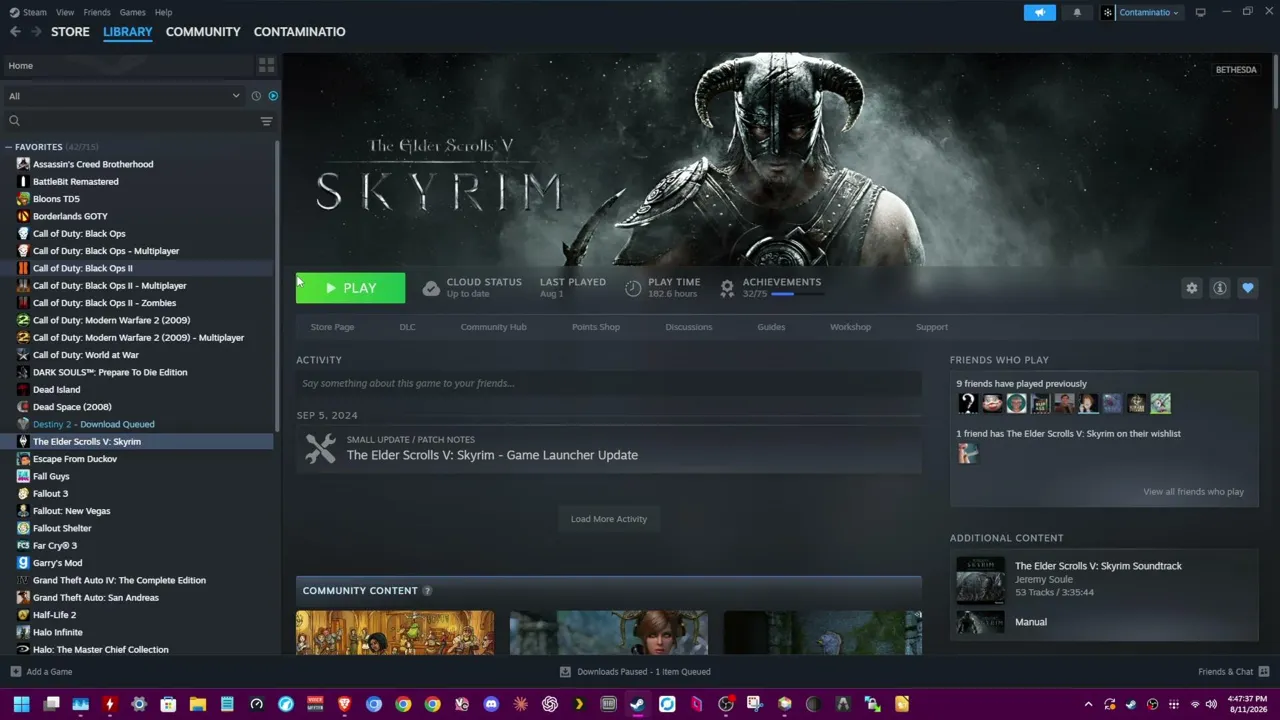Click the achievements progress bar
This screenshot has height=720, width=1280.
pyautogui.click(x=796, y=294)
